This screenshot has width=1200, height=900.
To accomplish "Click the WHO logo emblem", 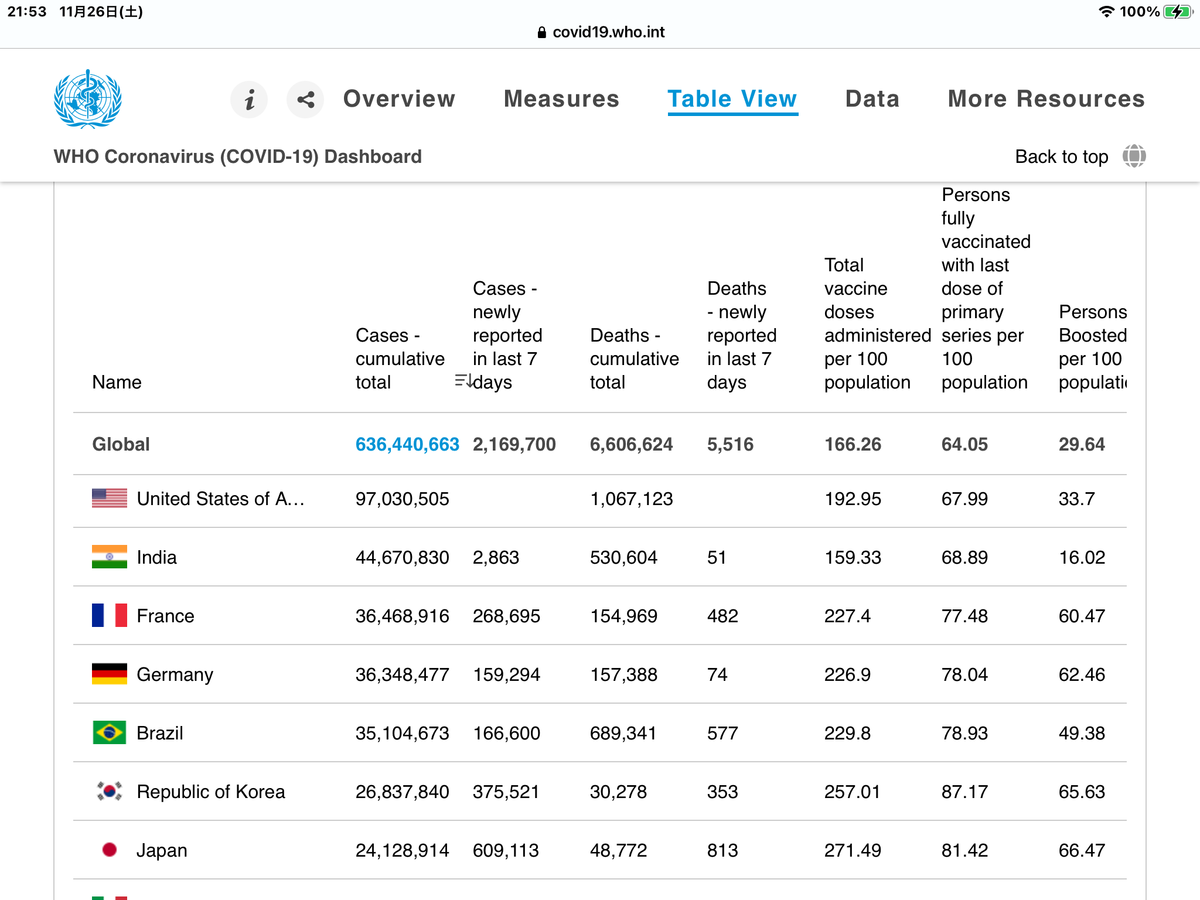I will tap(88, 98).
